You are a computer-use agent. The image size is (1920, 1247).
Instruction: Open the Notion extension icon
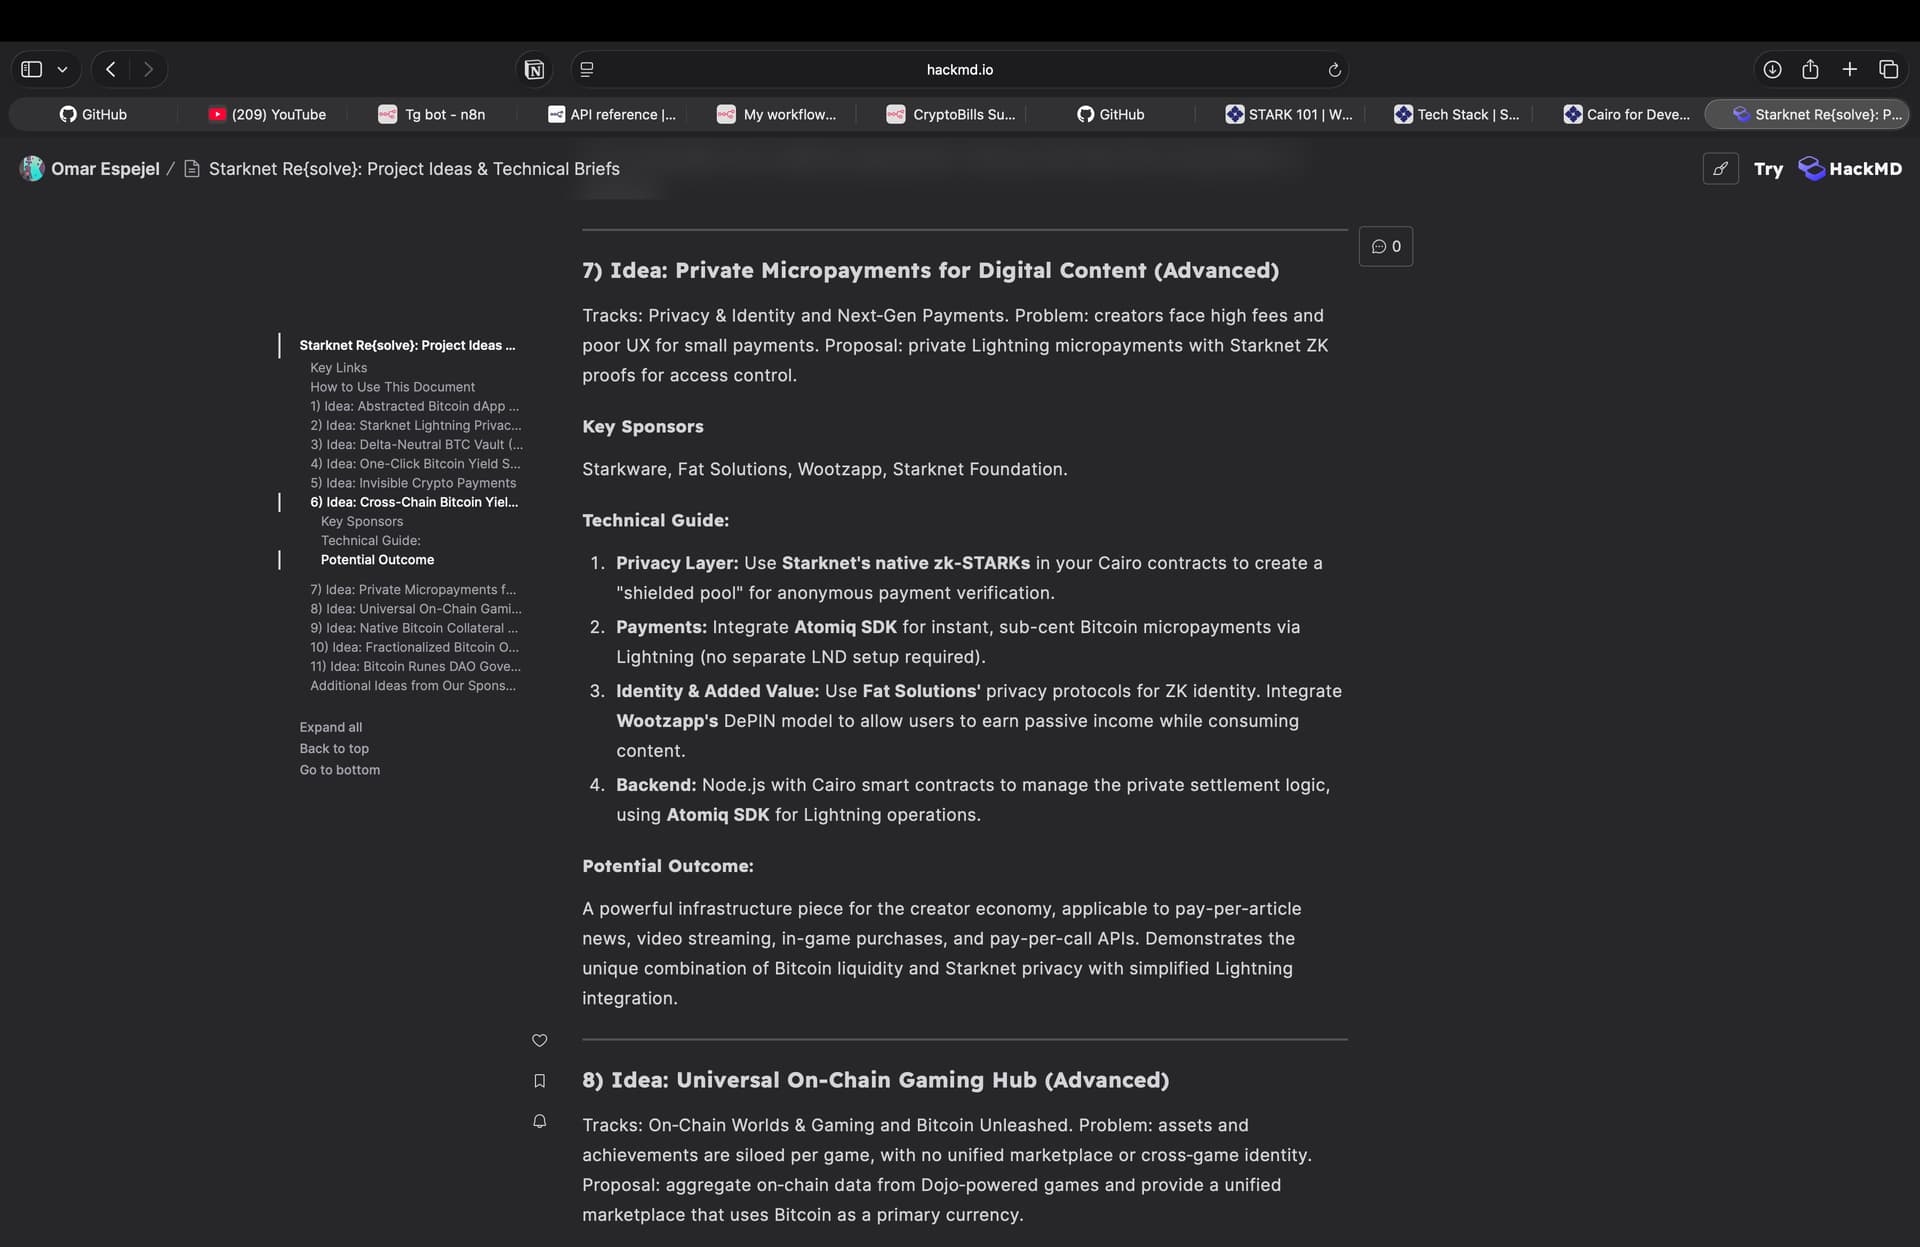click(534, 69)
